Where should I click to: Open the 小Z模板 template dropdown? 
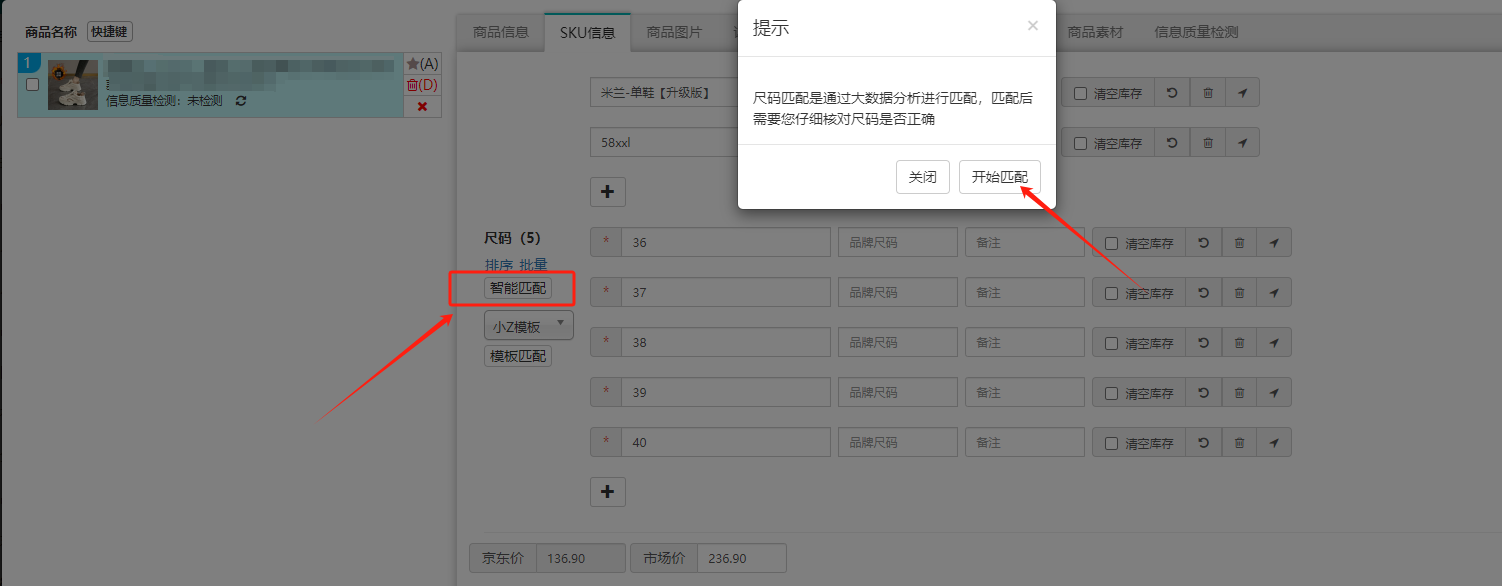(x=528, y=325)
